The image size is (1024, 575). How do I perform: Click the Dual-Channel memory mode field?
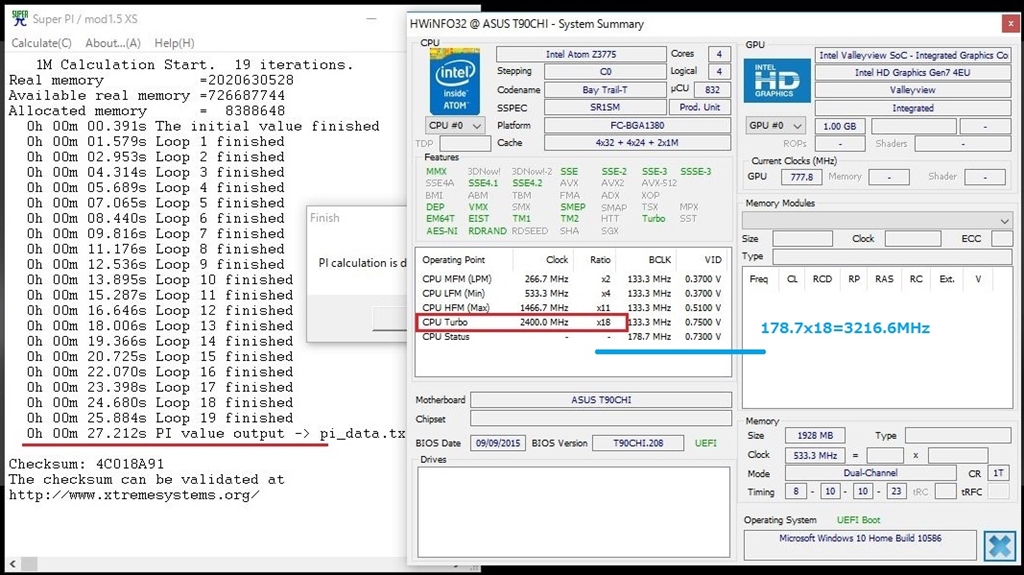[871, 473]
